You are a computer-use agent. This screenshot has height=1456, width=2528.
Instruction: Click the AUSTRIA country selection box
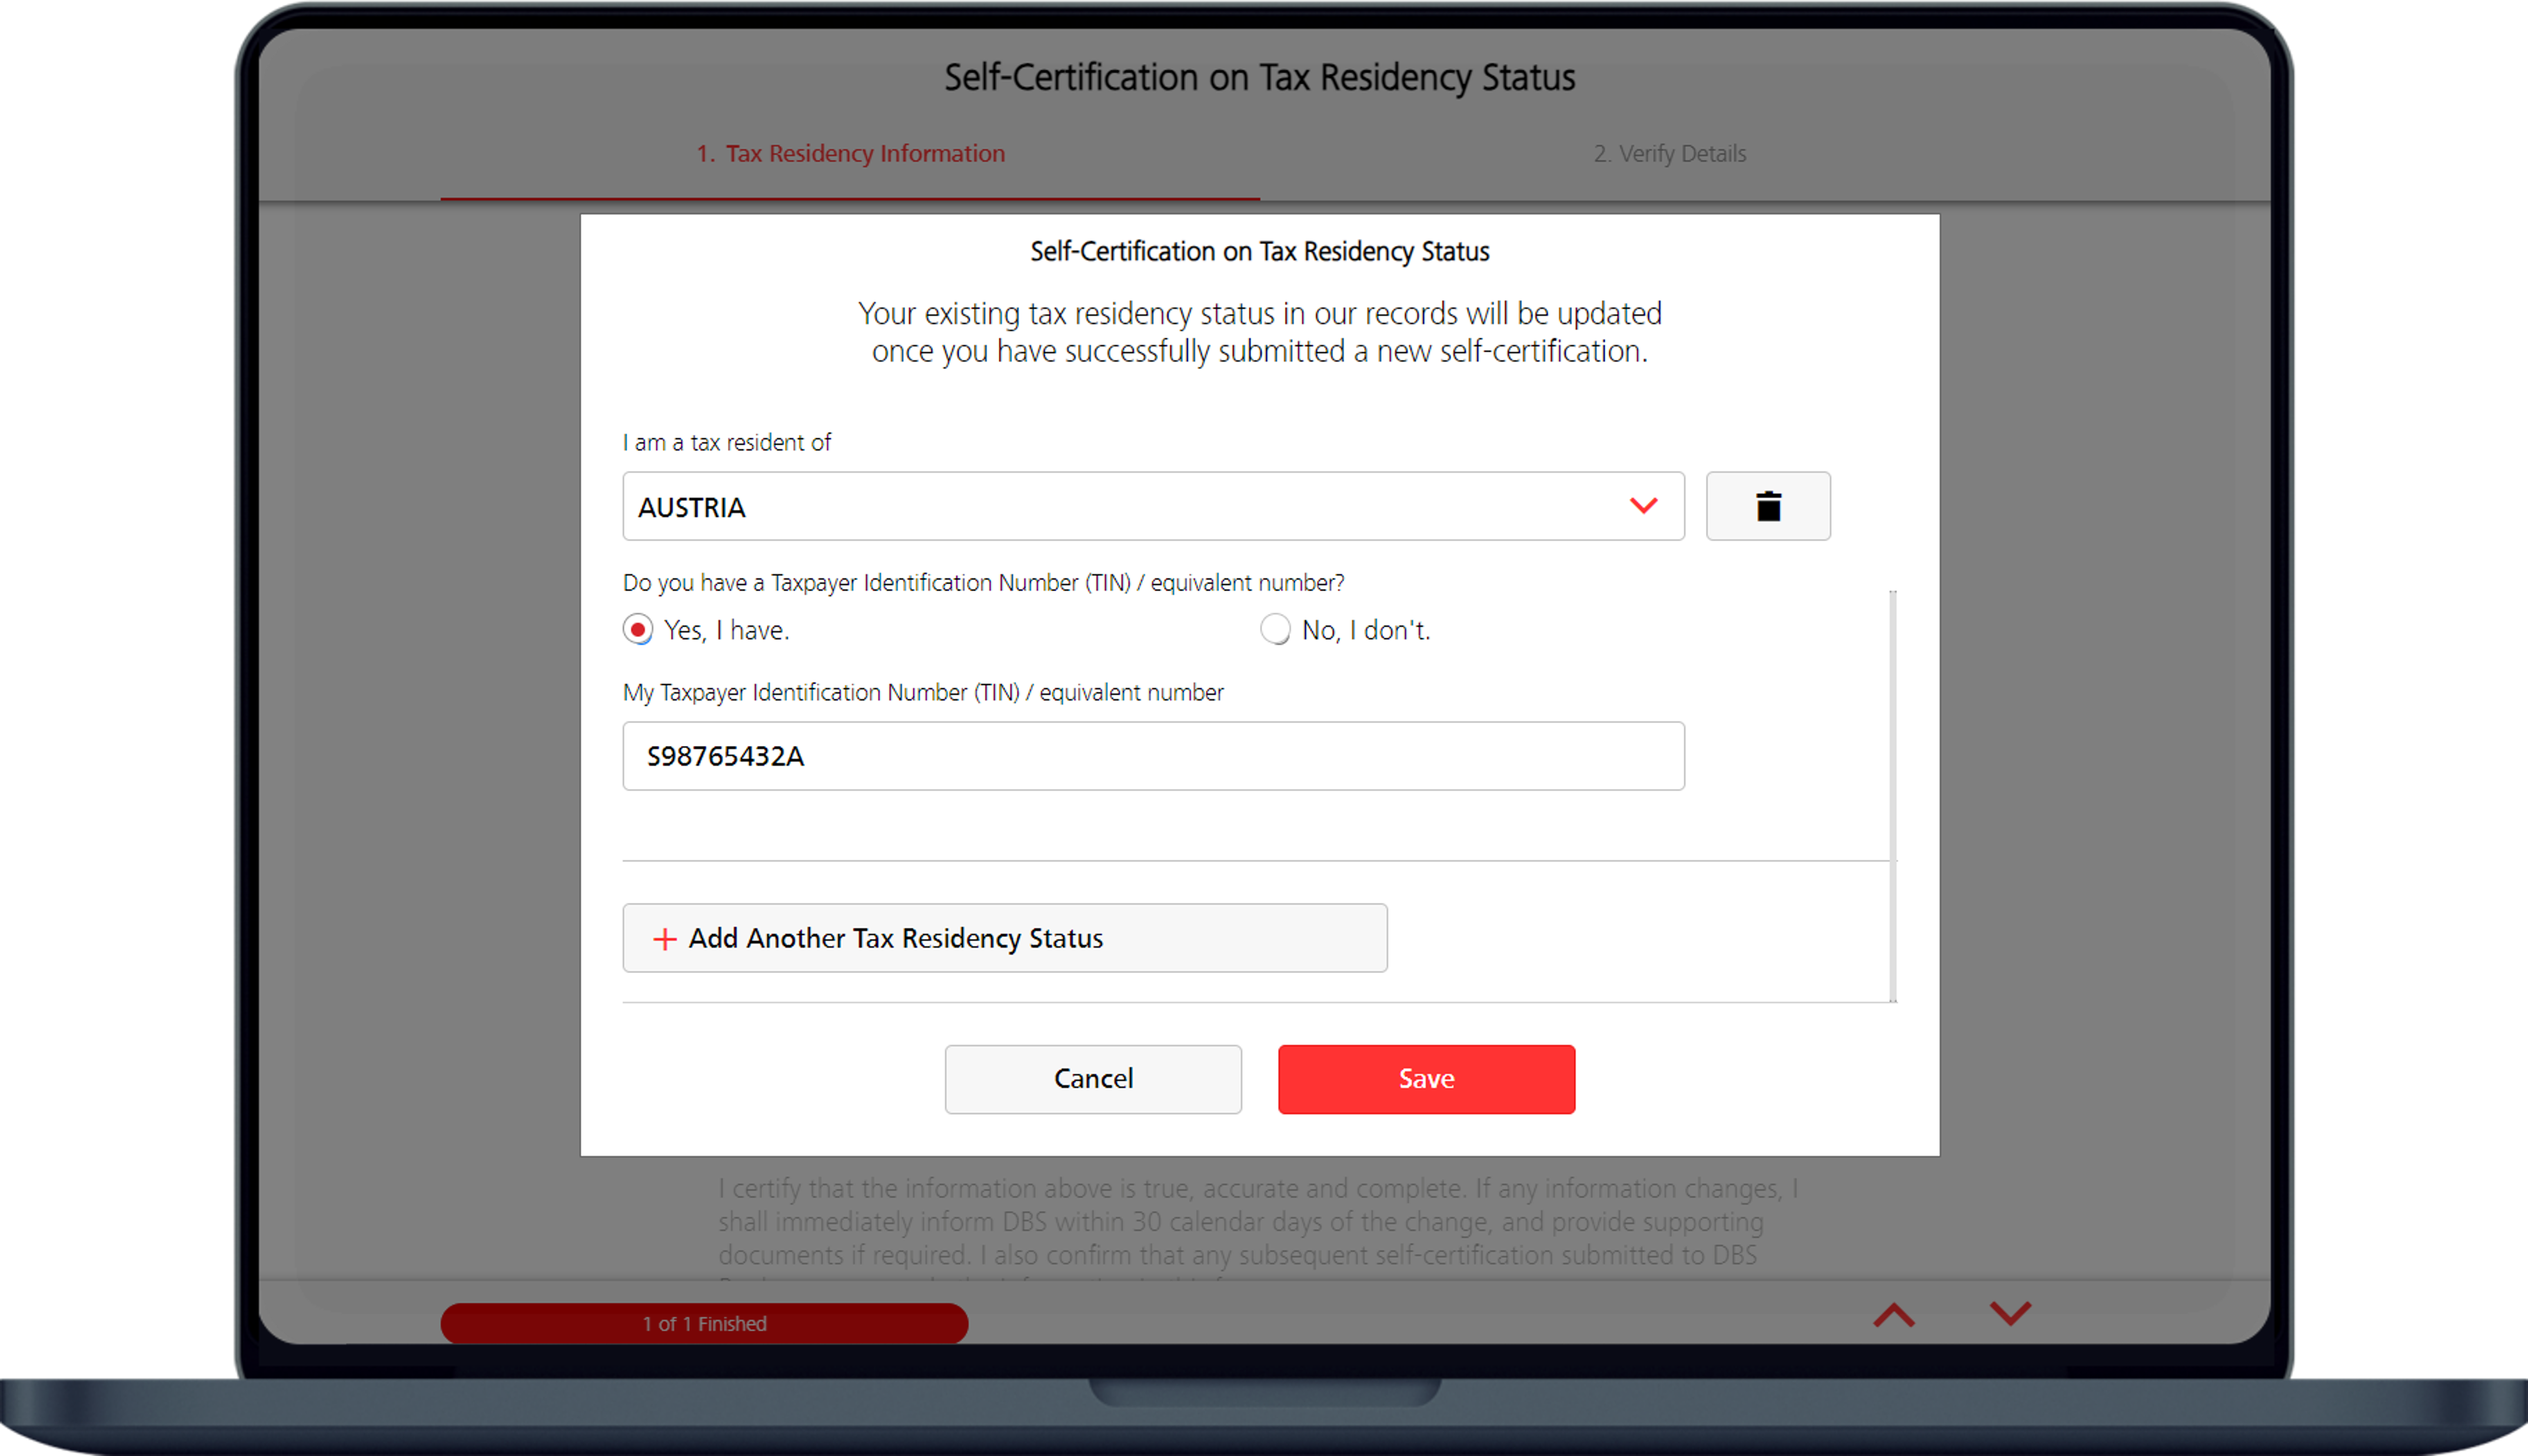point(1153,506)
